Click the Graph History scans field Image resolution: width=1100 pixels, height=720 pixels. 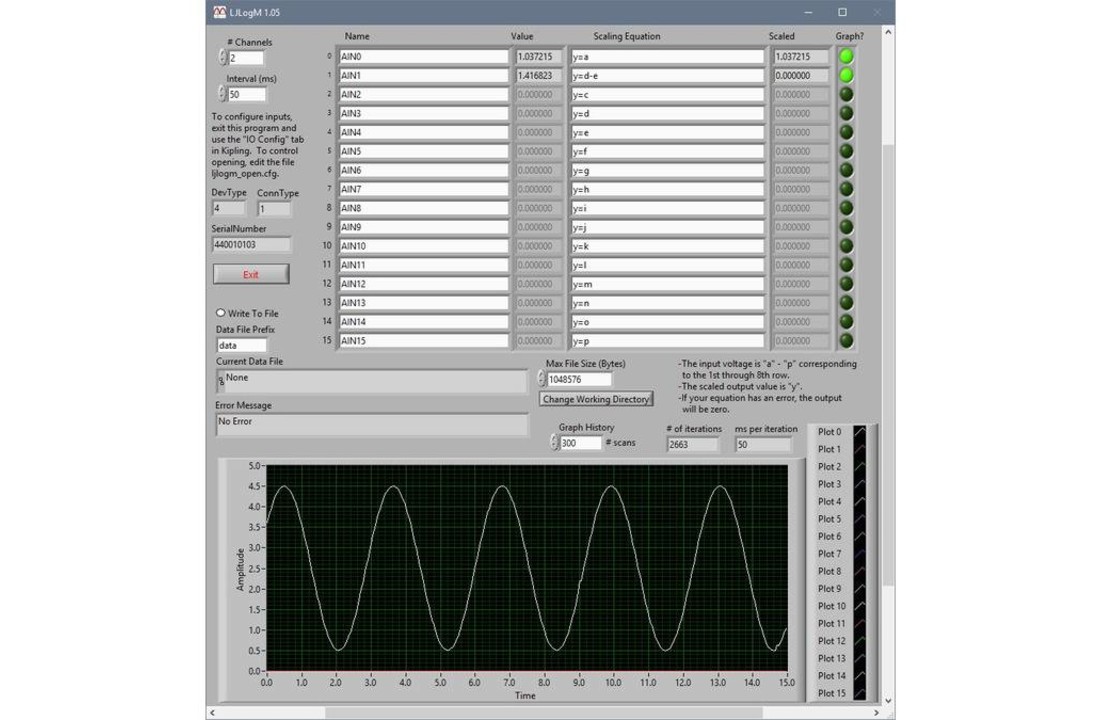pyautogui.click(x=581, y=443)
